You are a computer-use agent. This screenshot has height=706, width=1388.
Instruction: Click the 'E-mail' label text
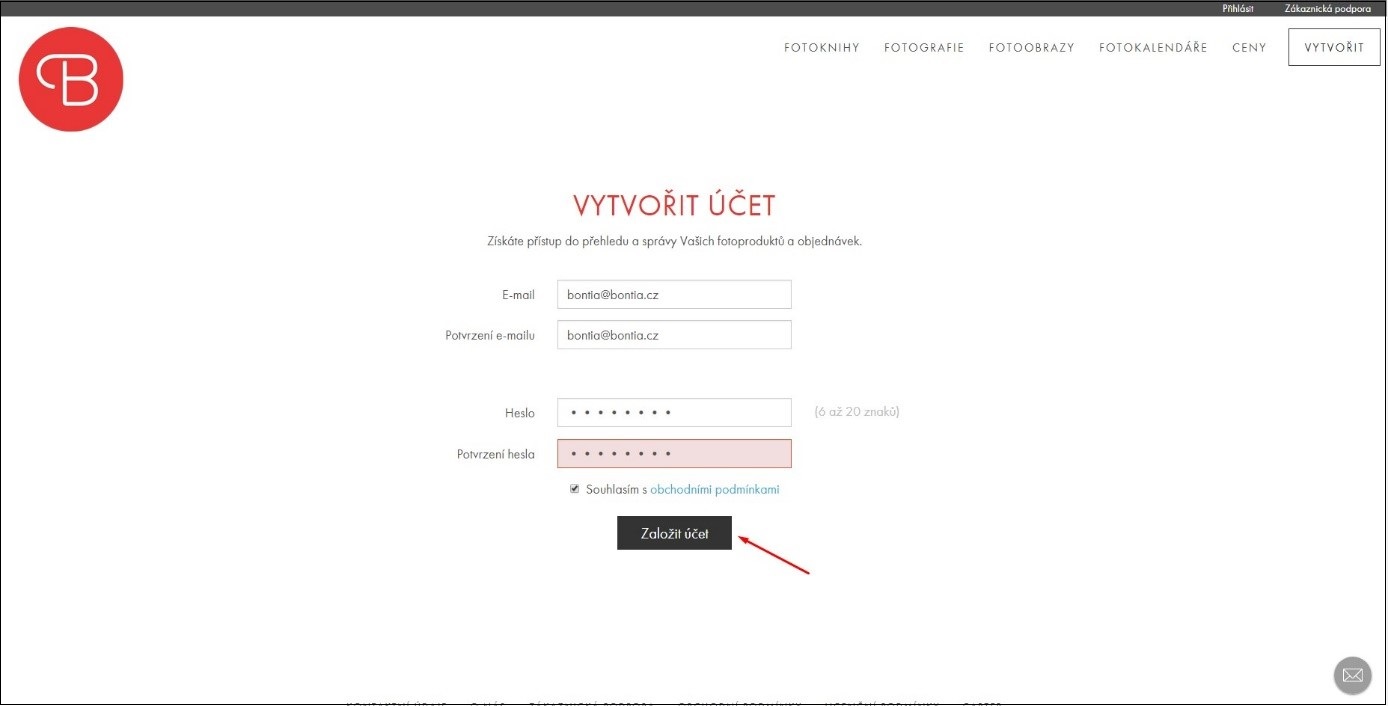coord(518,295)
